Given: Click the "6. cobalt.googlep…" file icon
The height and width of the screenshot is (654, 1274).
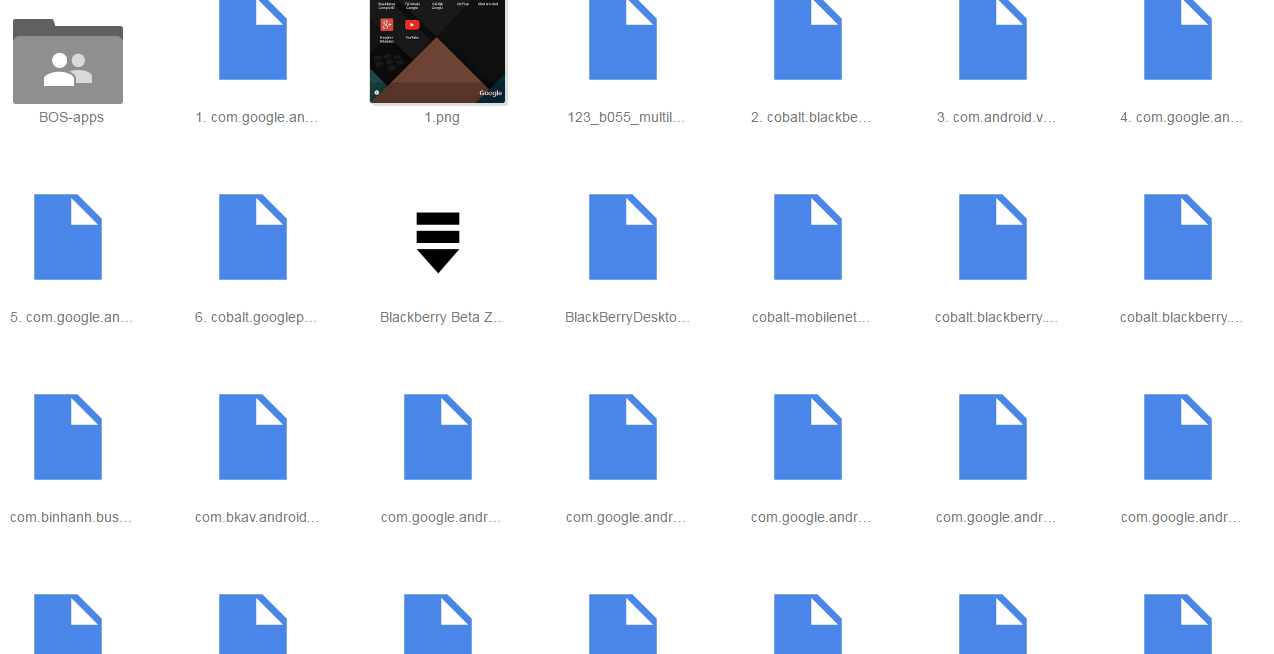Looking at the screenshot, I should (x=253, y=237).
